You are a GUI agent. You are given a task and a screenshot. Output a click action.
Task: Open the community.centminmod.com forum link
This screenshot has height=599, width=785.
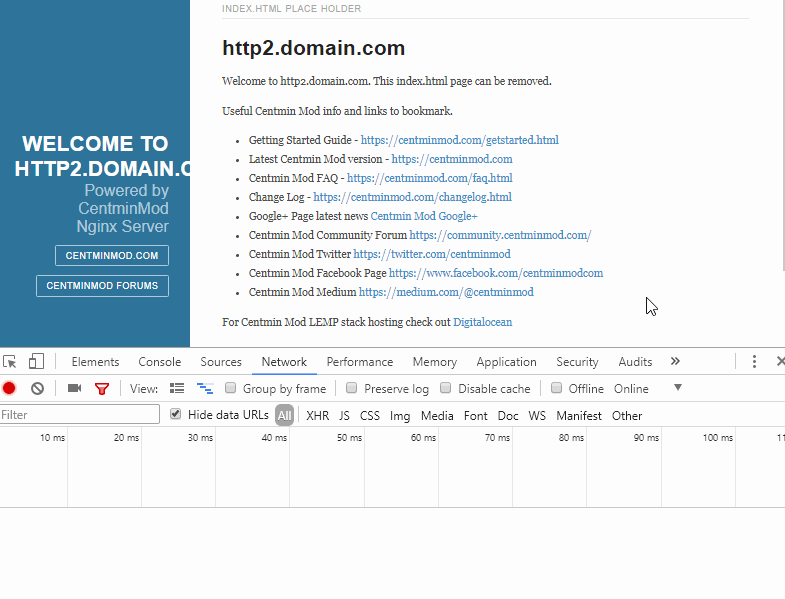tap(500, 235)
